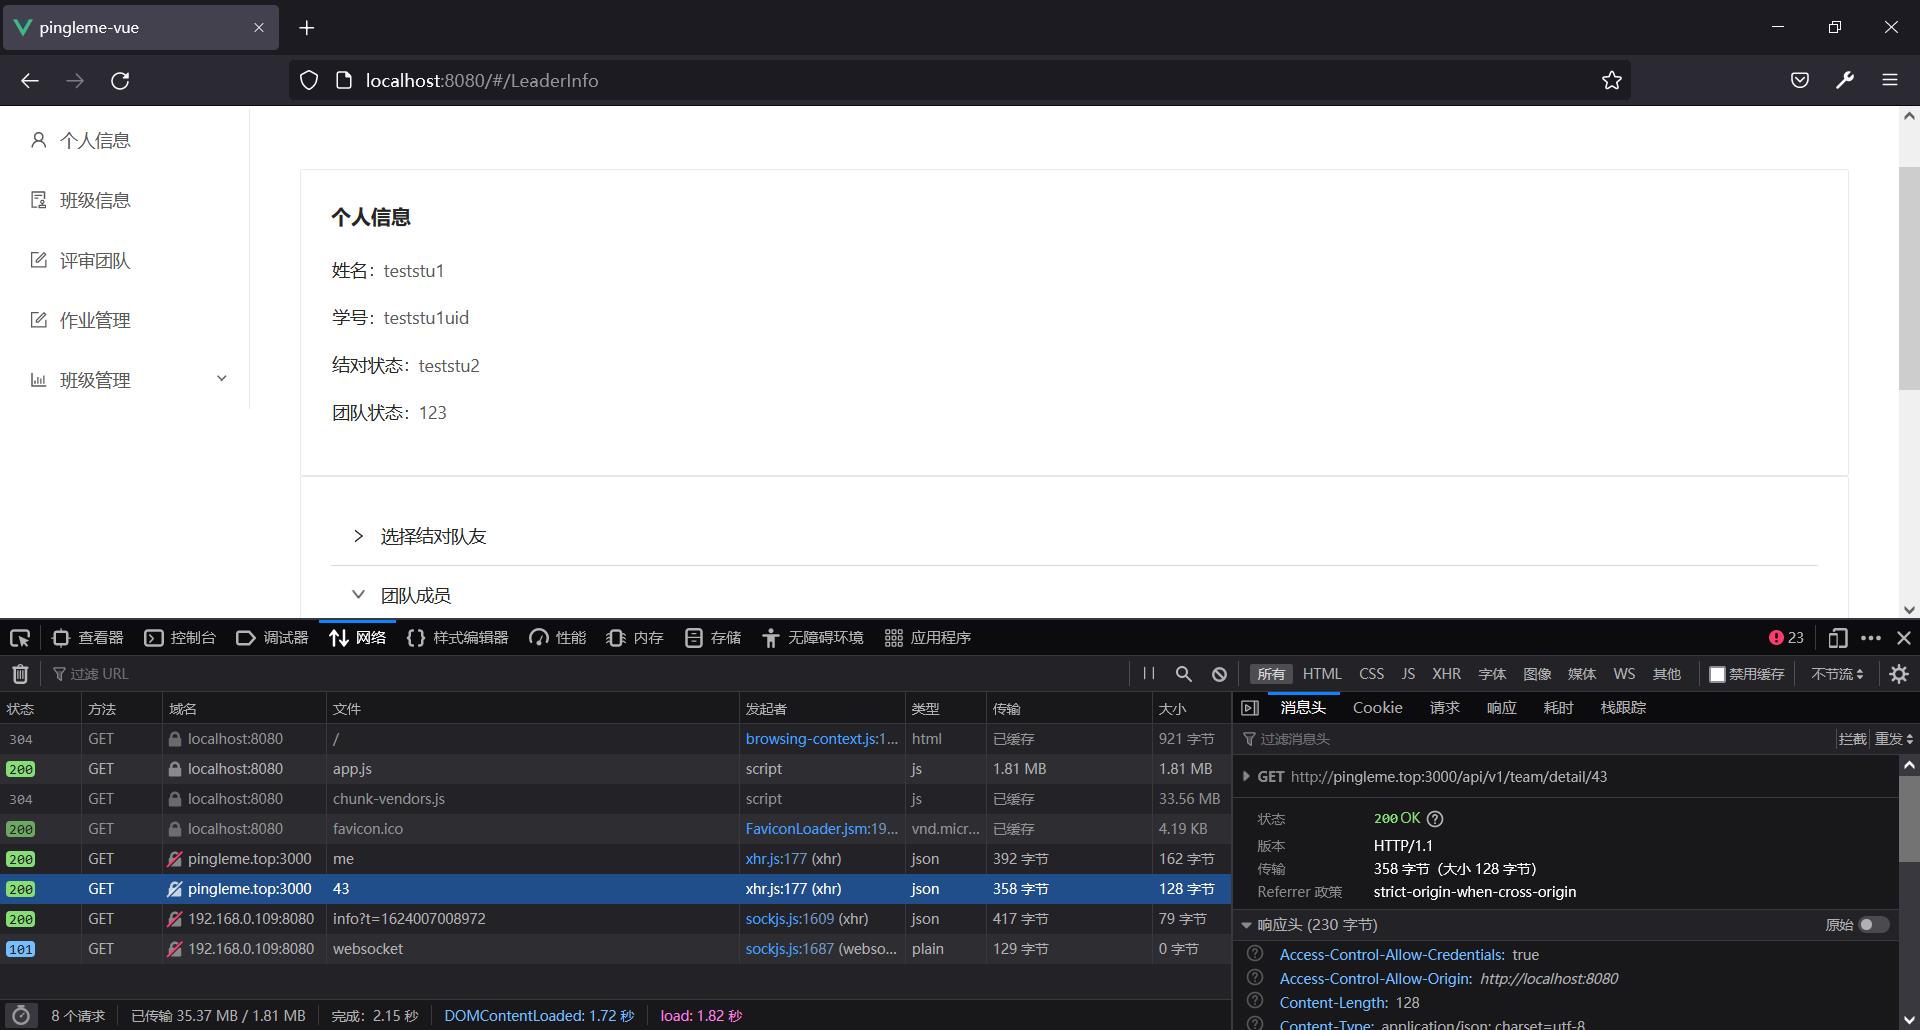This screenshot has width=1920, height=1030.
Task: Open throttling dropdown 不节流
Action: click(1837, 674)
